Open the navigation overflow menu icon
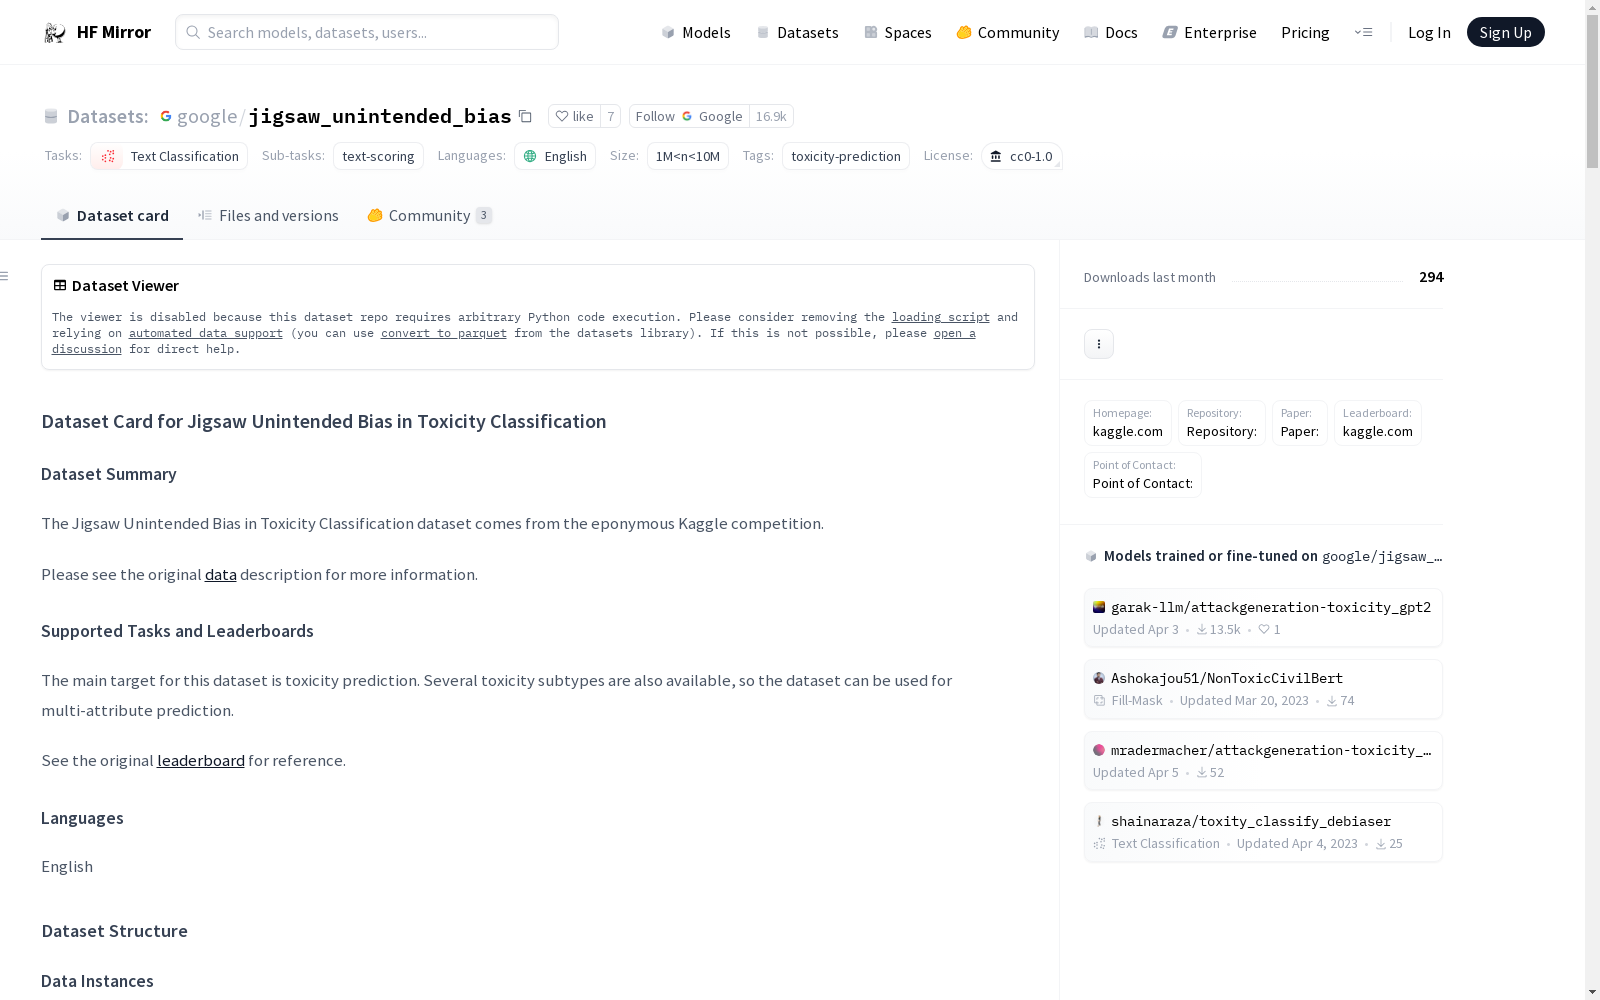Image resolution: width=1600 pixels, height=1000 pixels. point(1363,33)
